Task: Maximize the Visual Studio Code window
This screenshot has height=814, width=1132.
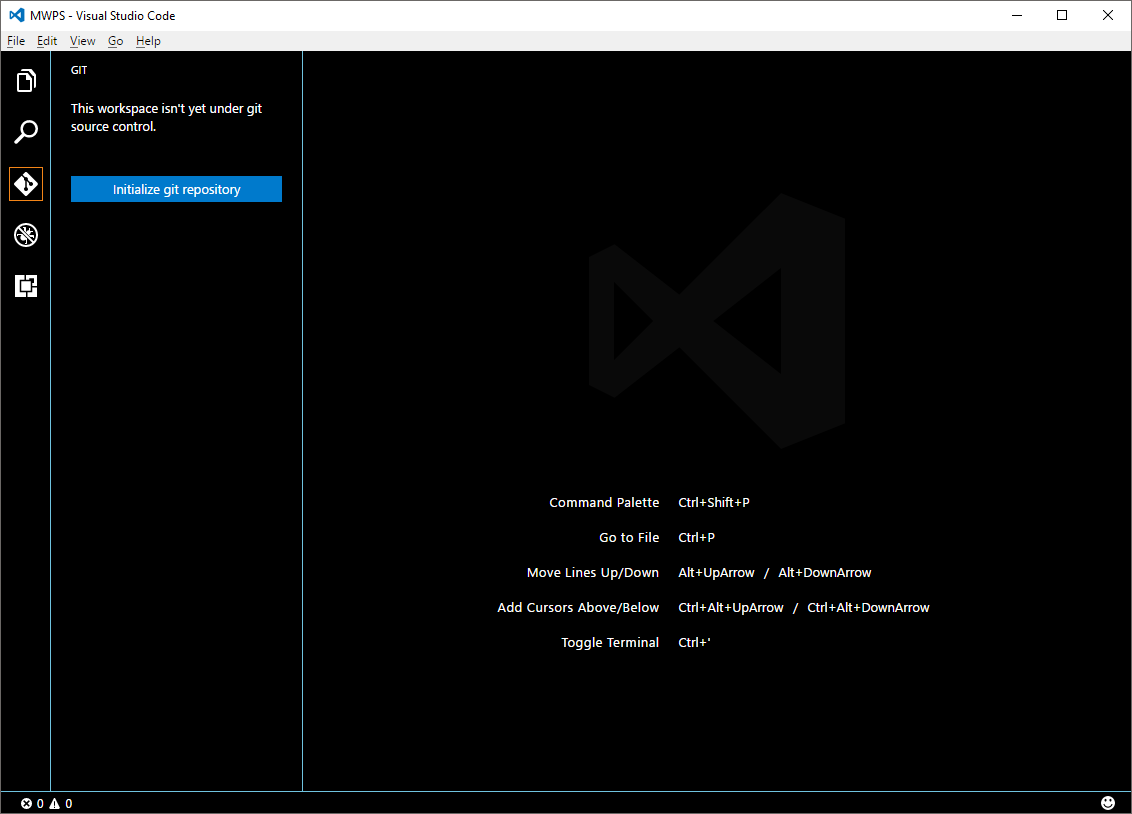Action: (x=1062, y=15)
